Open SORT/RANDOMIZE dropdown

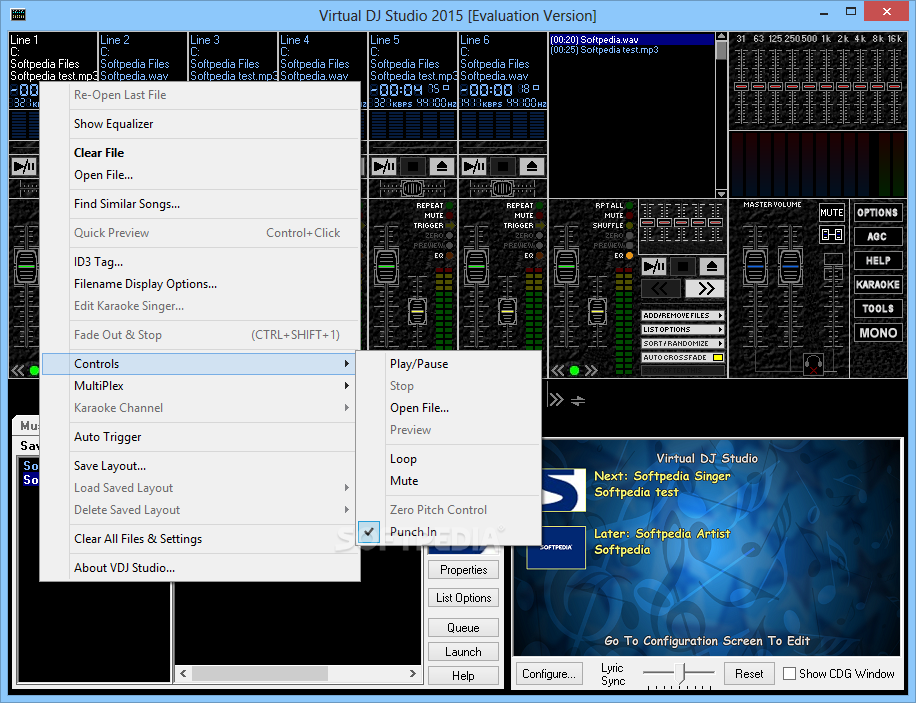(683, 344)
